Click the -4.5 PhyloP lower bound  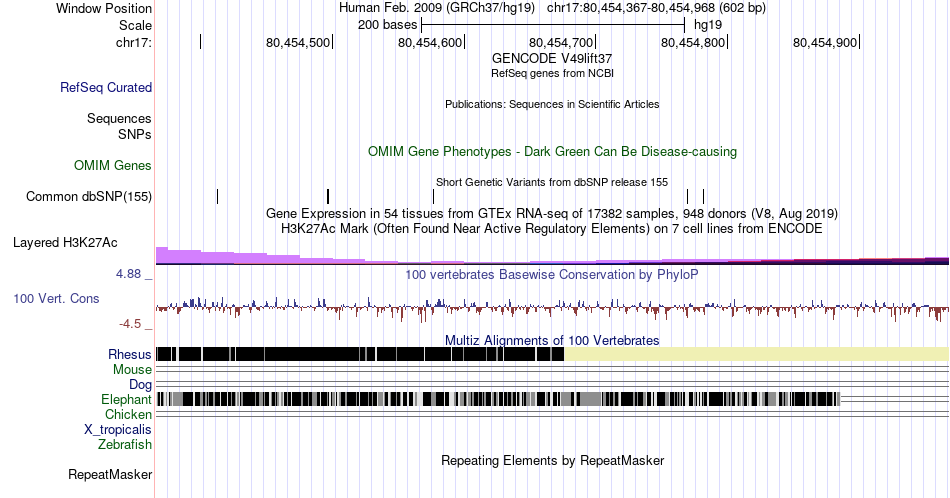click(130, 324)
